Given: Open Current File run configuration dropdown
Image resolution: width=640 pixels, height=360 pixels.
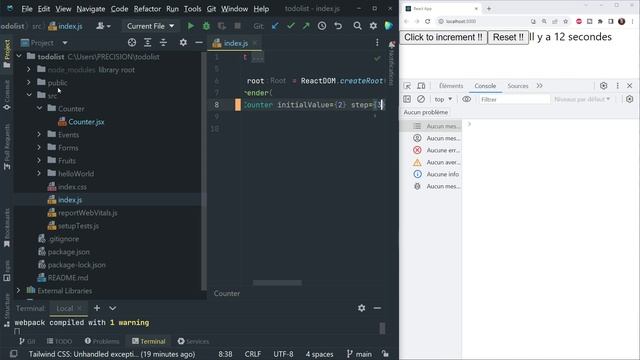Looking at the screenshot, I should (150, 26).
